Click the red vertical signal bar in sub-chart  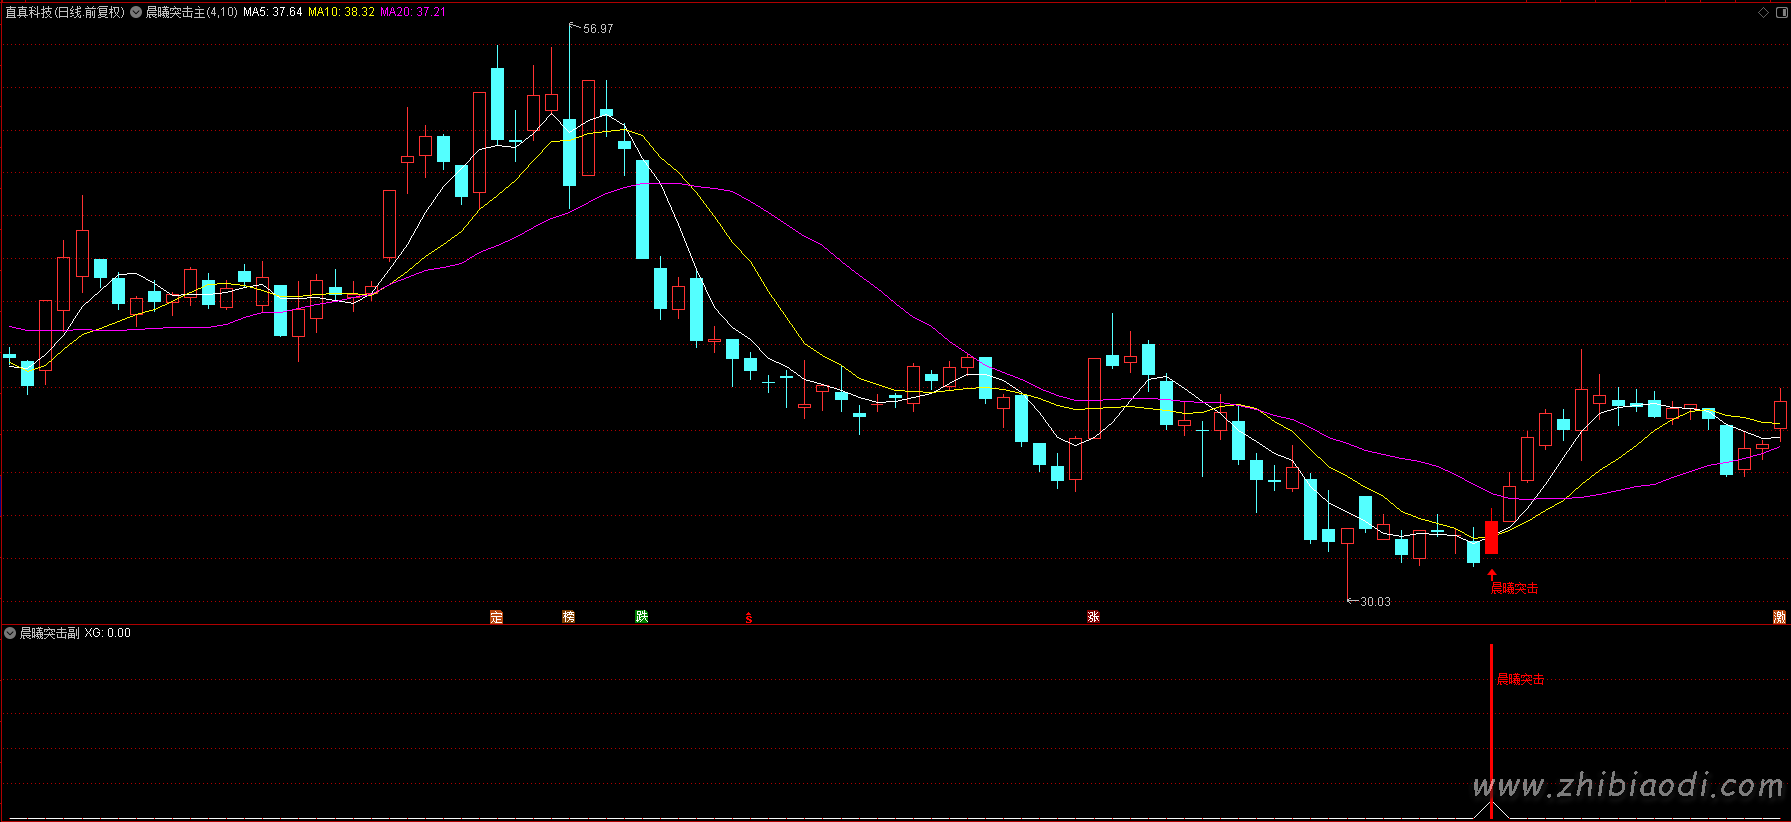coord(1491,731)
